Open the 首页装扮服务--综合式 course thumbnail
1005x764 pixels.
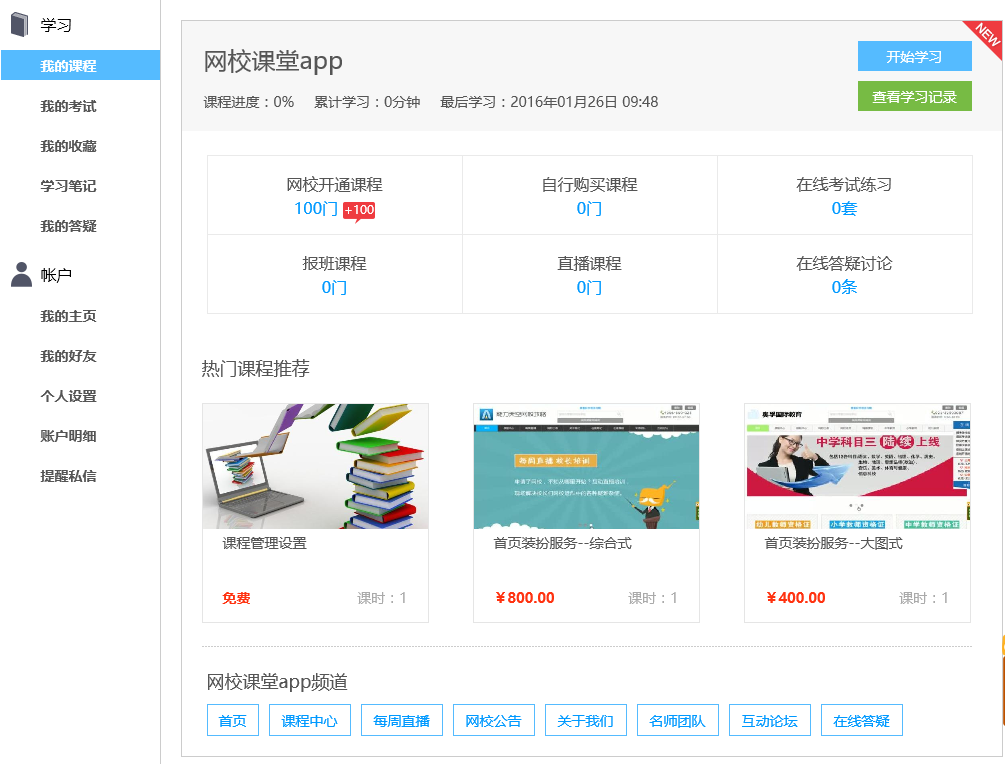[x=586, y=466]
